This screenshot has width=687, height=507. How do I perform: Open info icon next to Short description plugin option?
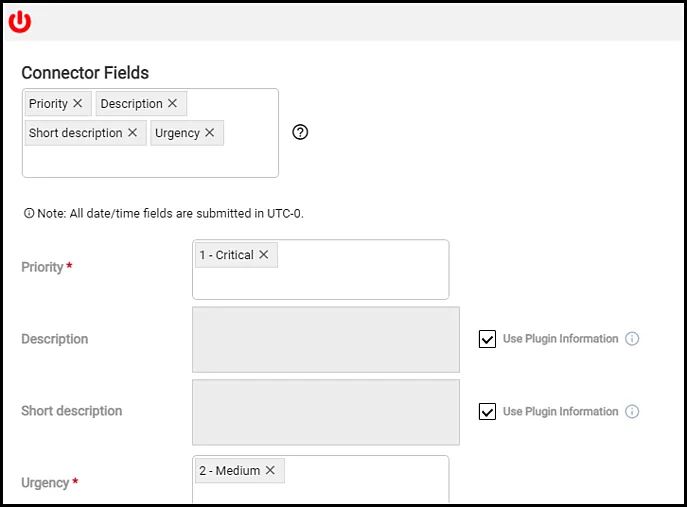coord(632,411)
